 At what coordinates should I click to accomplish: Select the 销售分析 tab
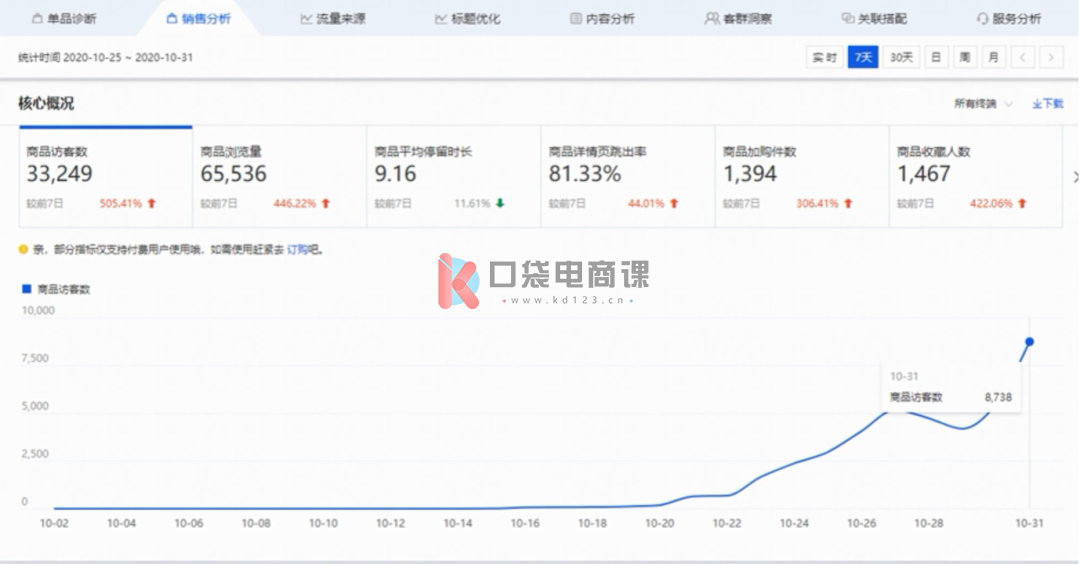[x=199, y=19]
